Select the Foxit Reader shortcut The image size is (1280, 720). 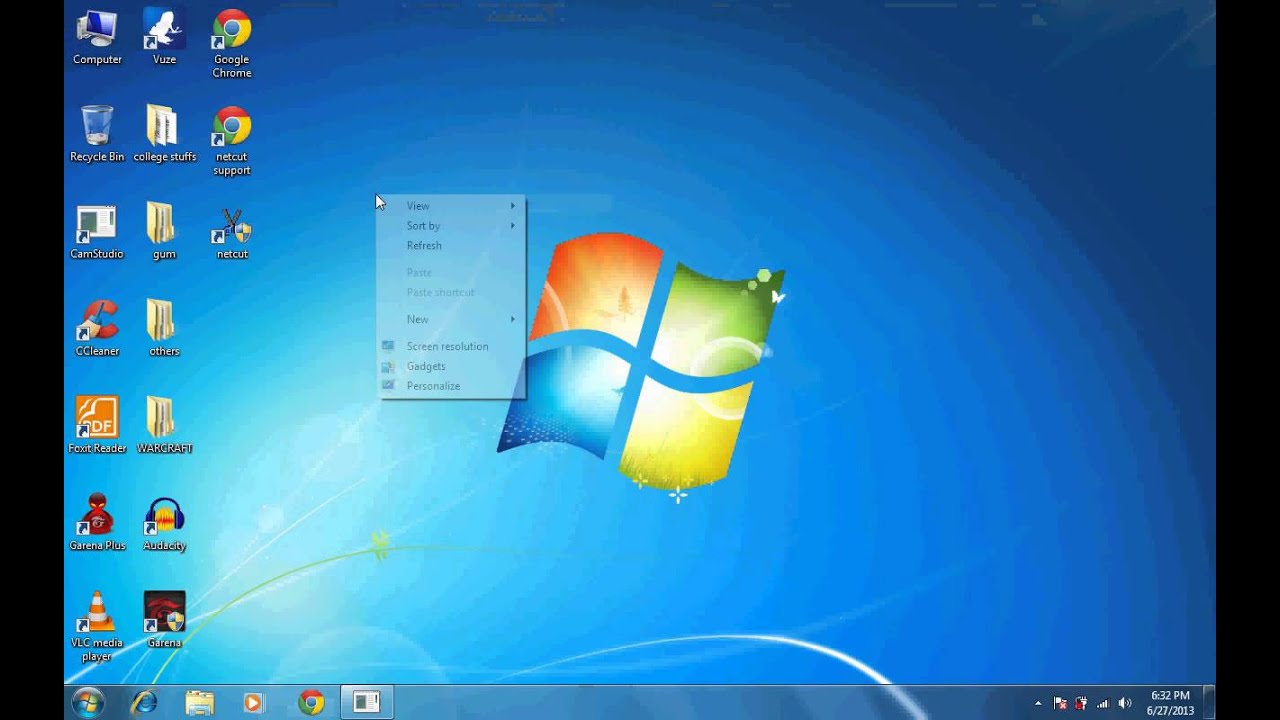point(97,425)
